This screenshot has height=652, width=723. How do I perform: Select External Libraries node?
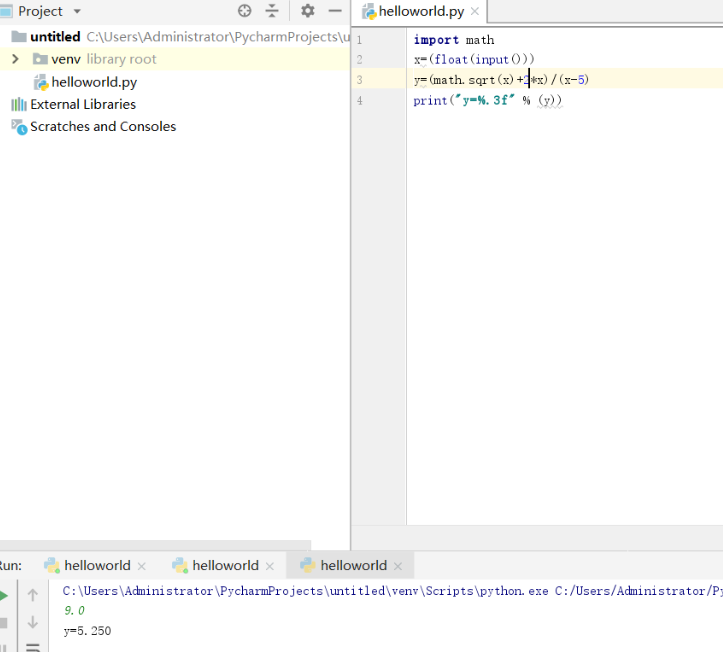click(x=83, y=104)
